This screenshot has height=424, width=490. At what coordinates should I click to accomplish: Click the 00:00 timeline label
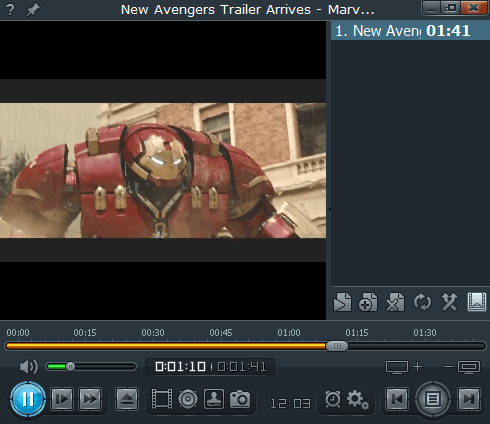pyautogui.click(x=18, y=333)
